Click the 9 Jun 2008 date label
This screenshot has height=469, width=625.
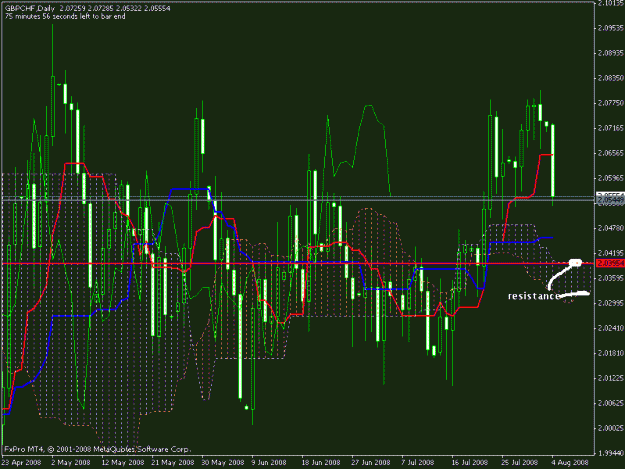coord(269,462)
